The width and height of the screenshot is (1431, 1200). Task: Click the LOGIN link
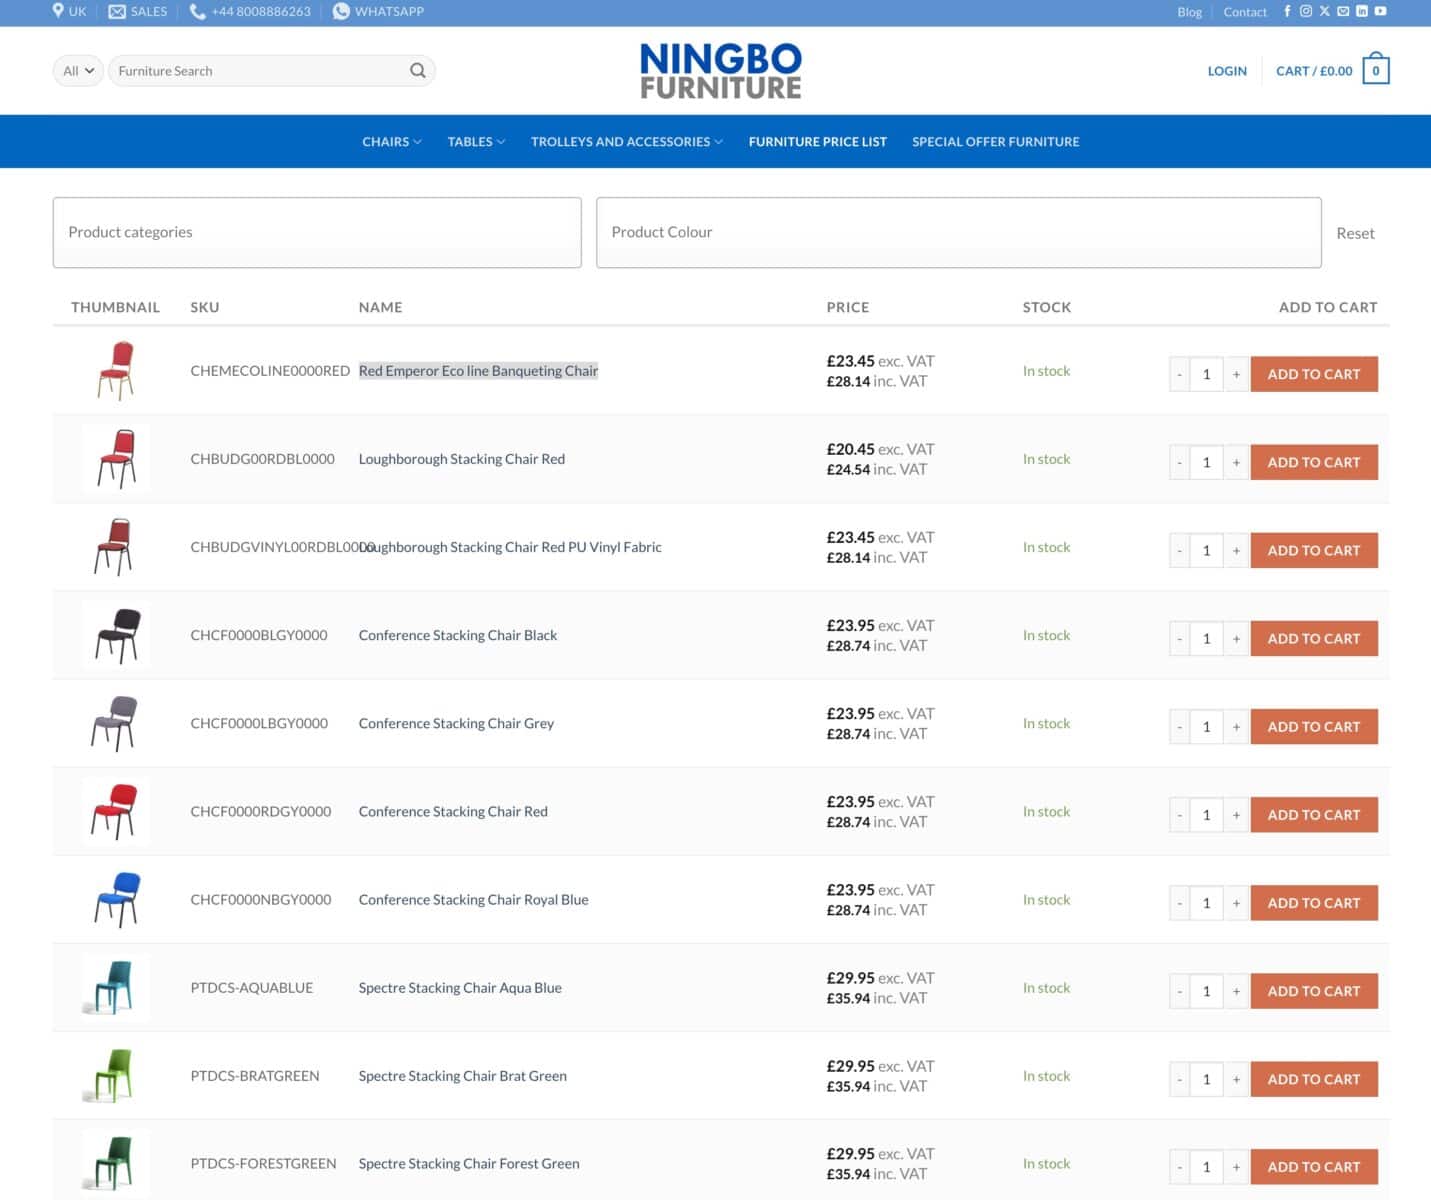[x=1227, y=71]
